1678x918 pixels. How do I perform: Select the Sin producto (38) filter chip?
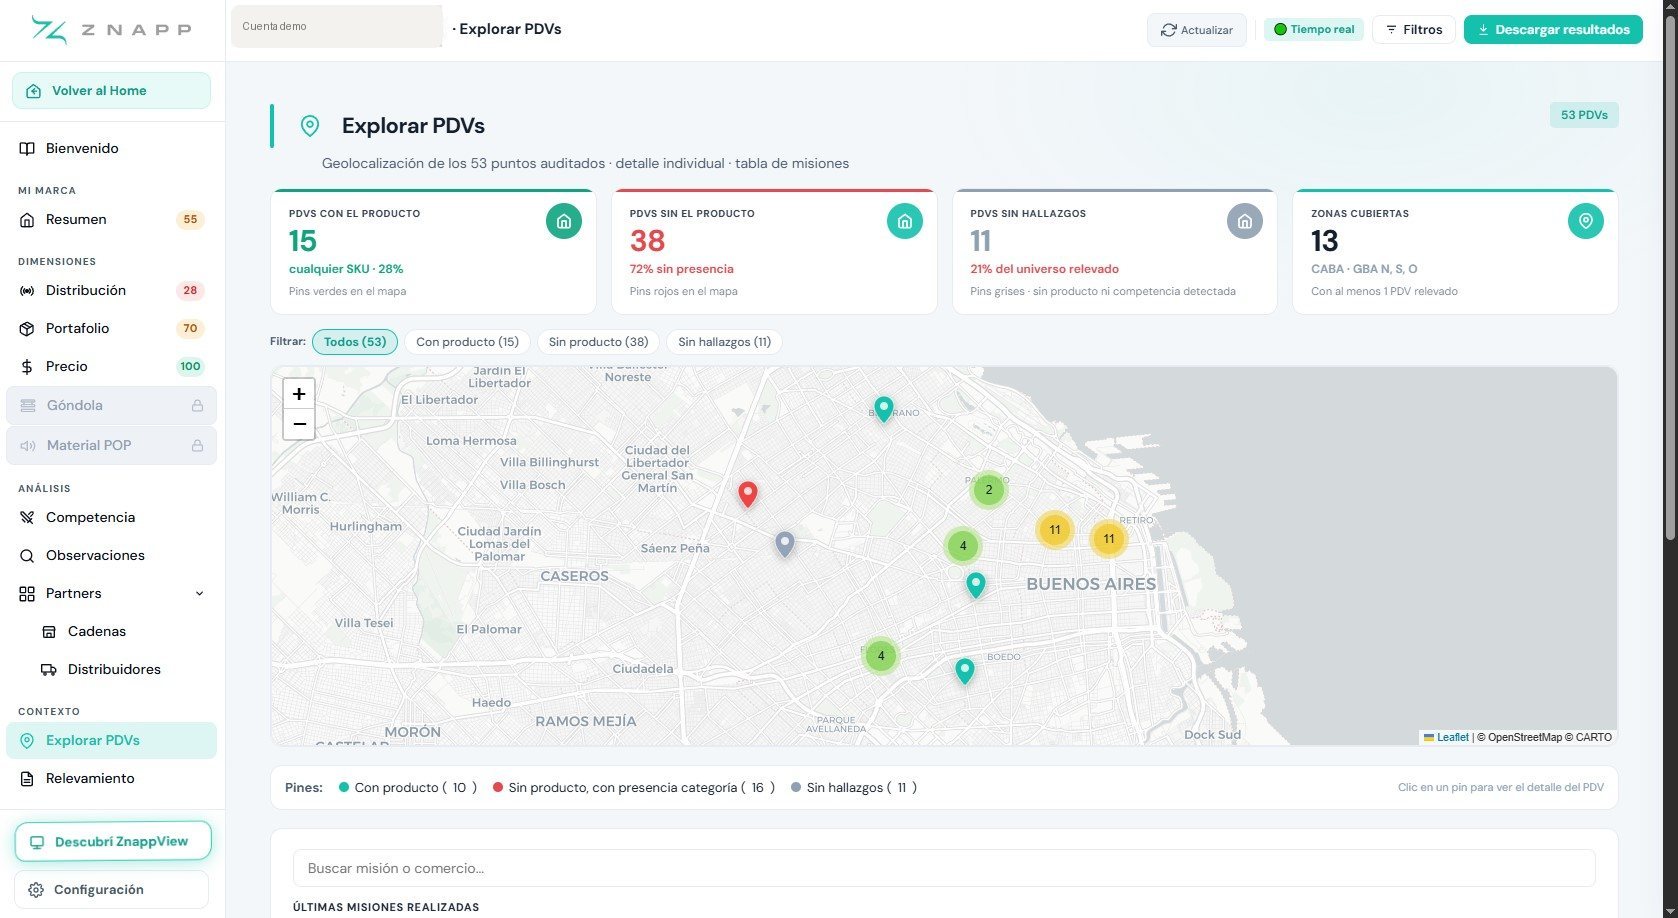click(598, 342)
